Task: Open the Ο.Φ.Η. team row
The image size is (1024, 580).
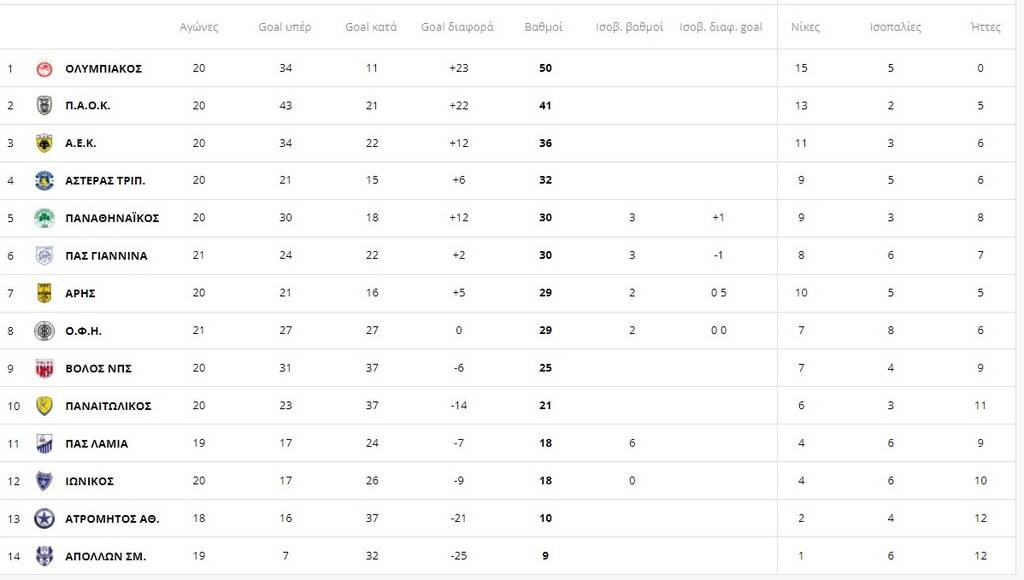Action: click(x=83, y=331)
